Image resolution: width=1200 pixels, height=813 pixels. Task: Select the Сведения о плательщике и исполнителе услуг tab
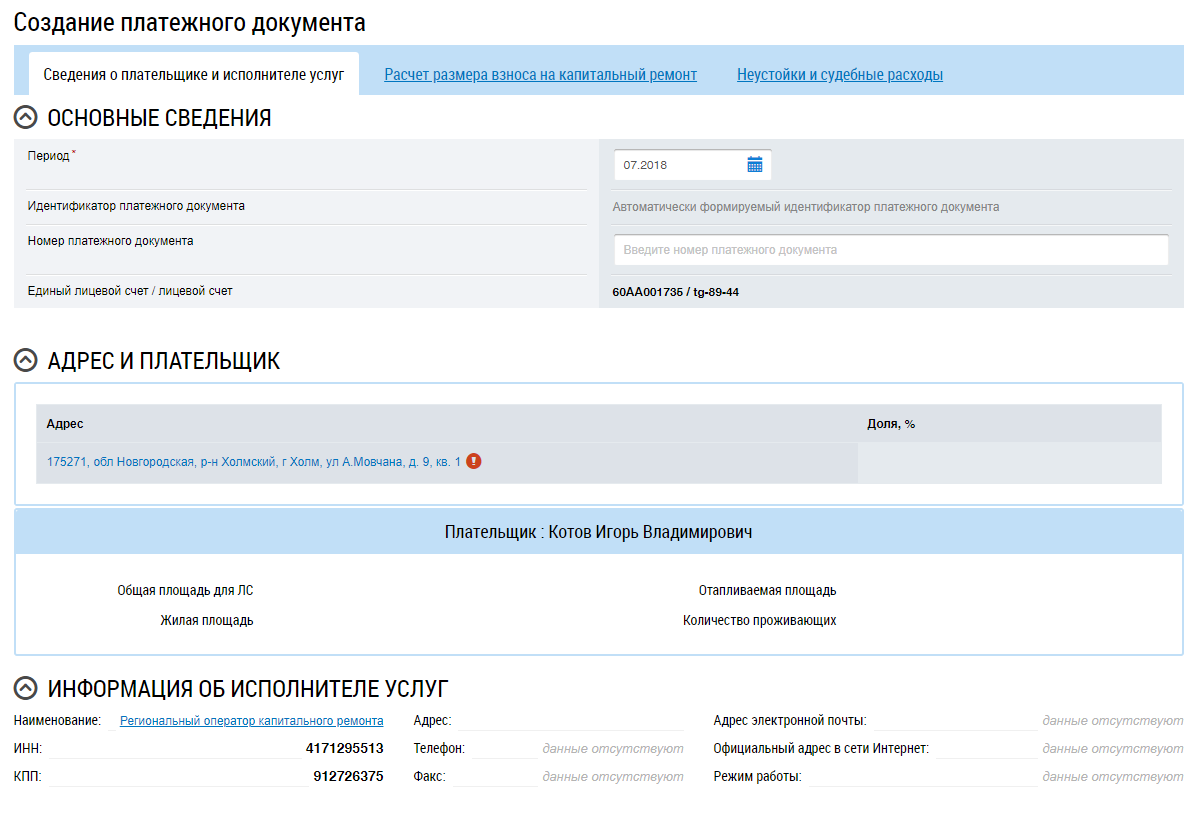click(194, 75)
